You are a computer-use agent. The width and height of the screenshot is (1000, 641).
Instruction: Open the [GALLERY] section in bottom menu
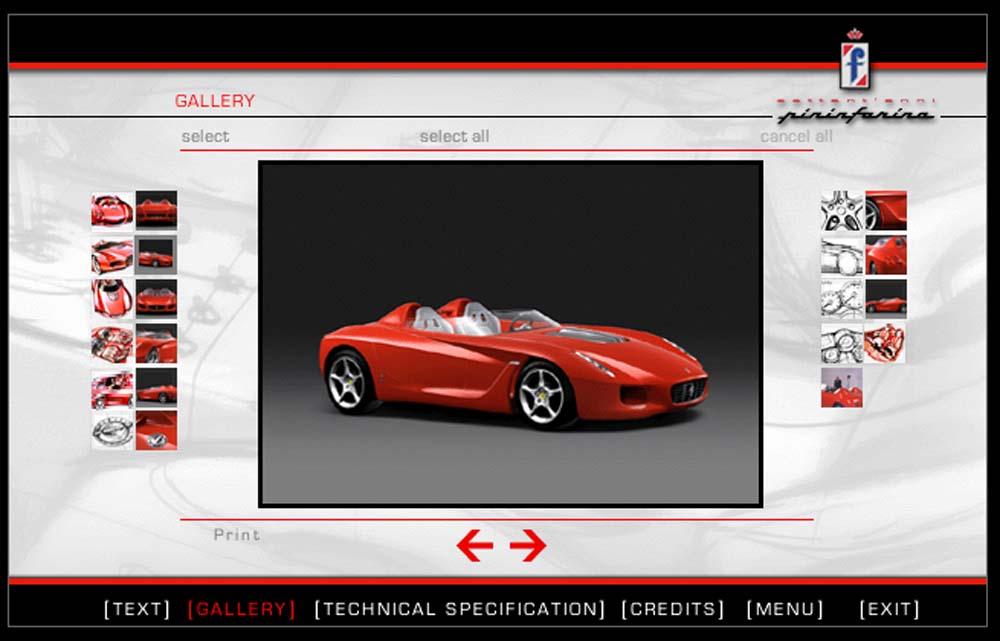point(242,609)
